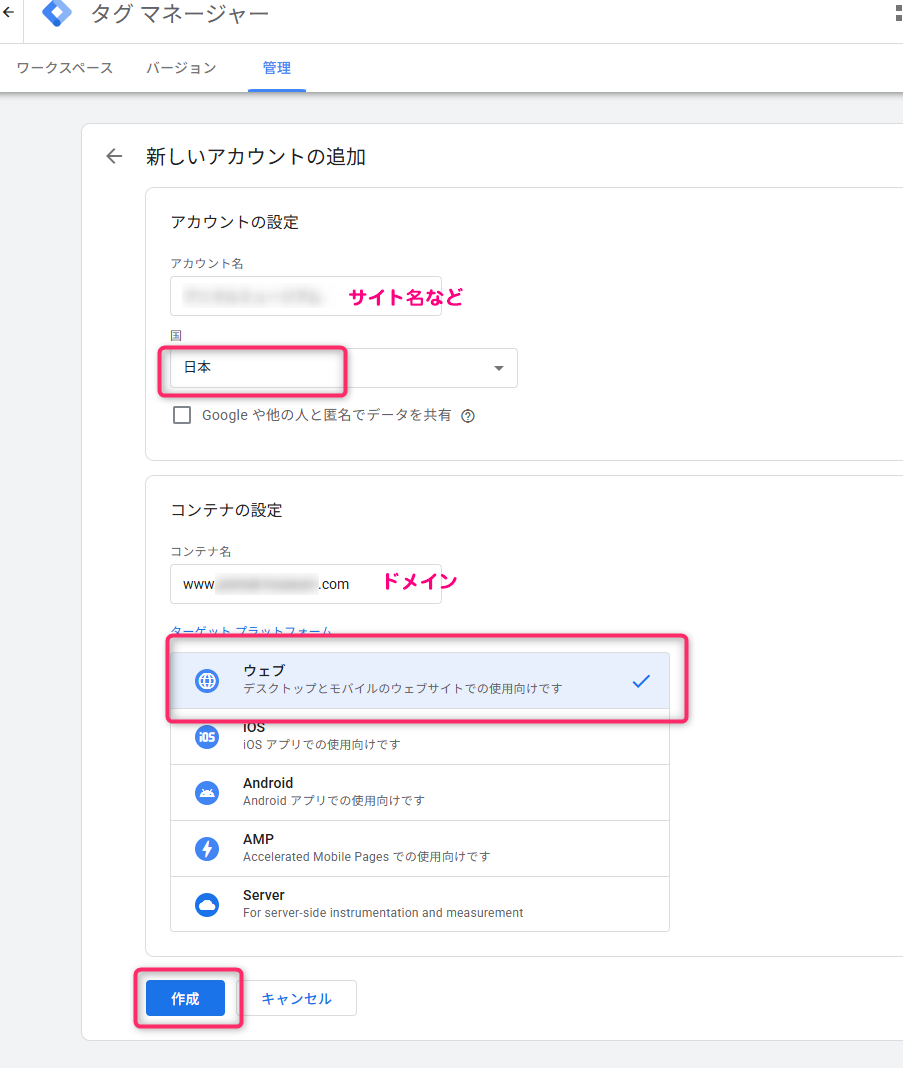The height and width of the screenshot is (1068, 903).
Task: Click the globe icon for ウェブ platform
Action: click(207, 681)
